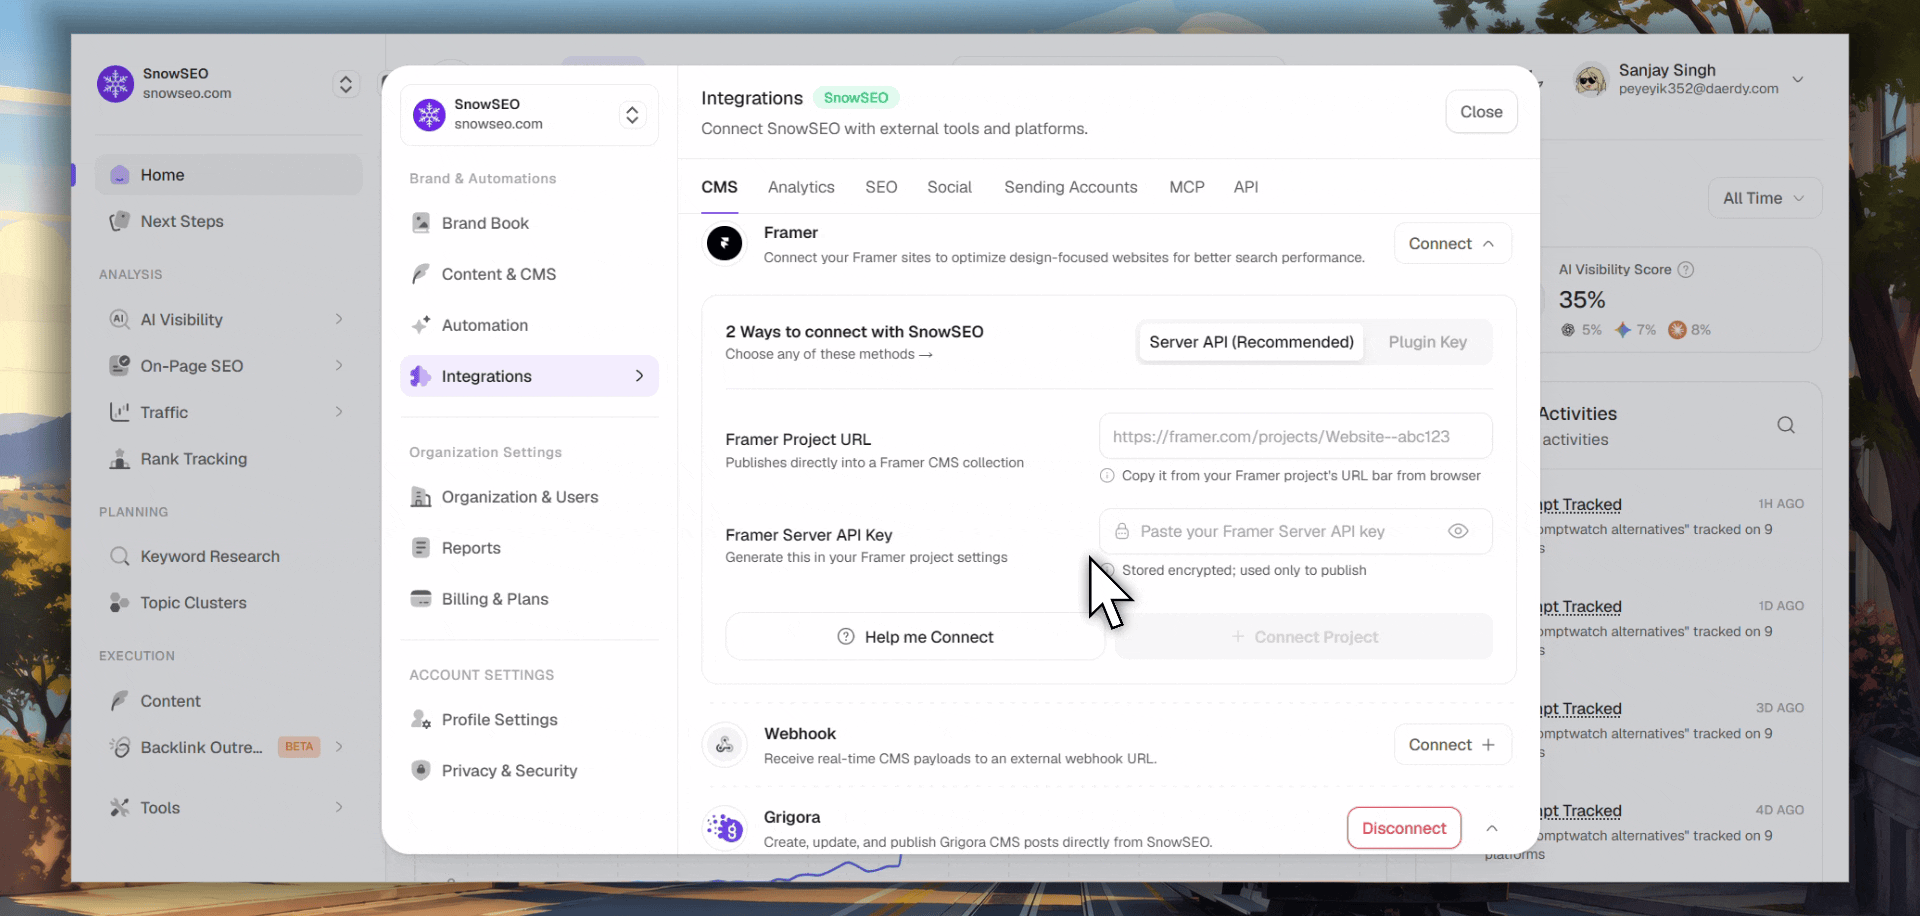The width and height of the screenshot is (1920, 916).
Task: Click the Brand Book icon in settings sidebar
Action: pyautogui.click(x=421, y=223)
